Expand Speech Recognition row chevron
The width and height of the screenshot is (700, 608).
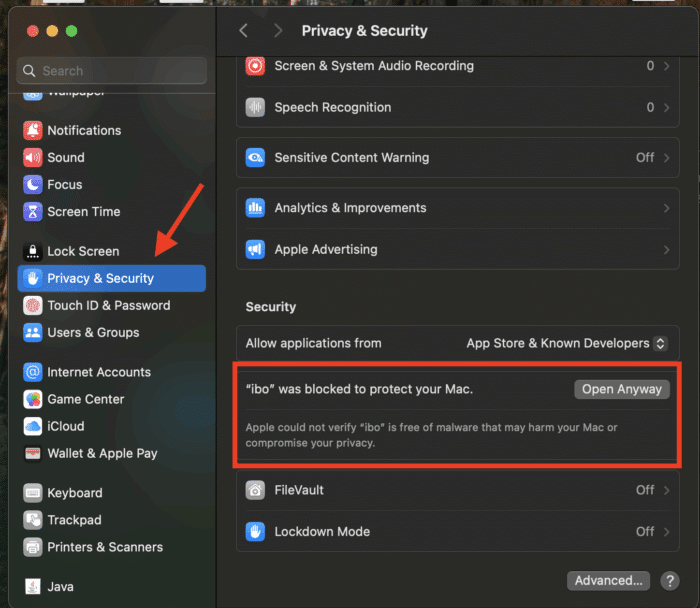click(667, 108)
